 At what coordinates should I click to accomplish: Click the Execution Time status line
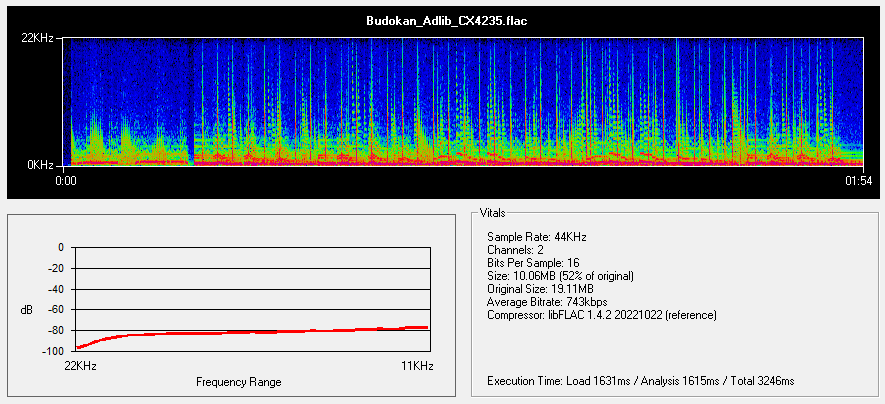point(640,381)
